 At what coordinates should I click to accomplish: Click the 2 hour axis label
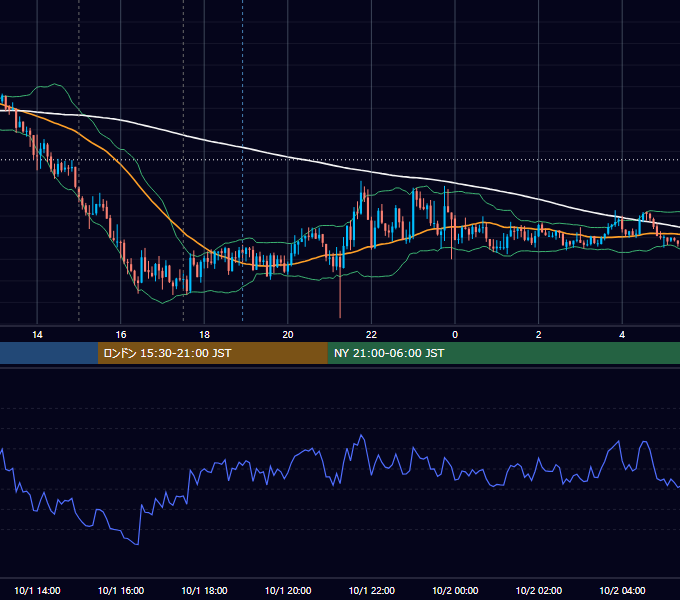coord(539,335)
